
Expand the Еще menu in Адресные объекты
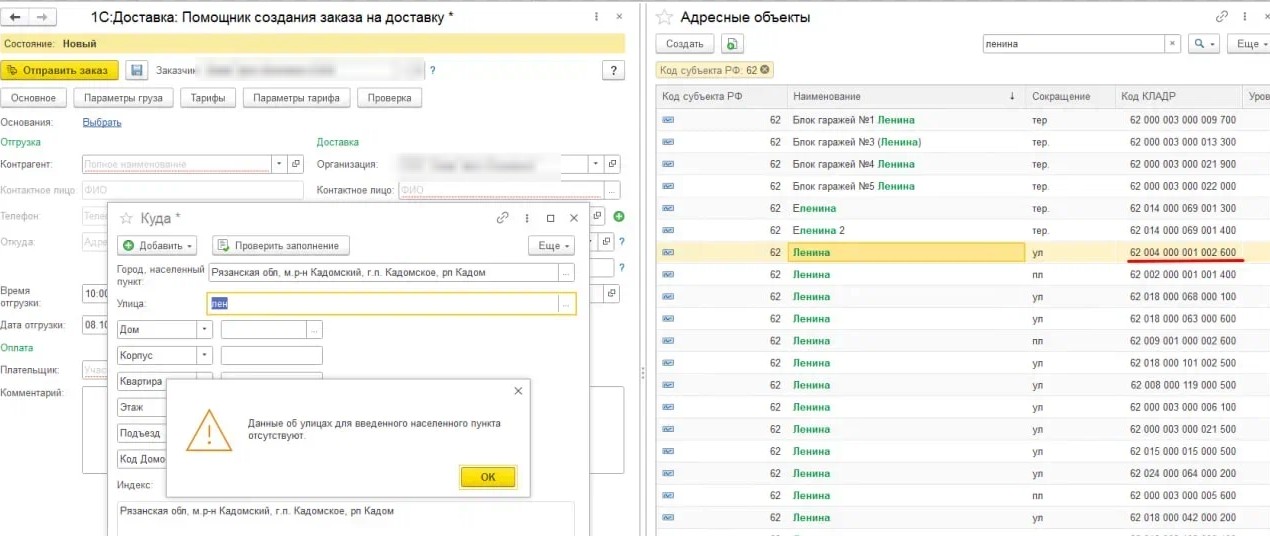tap(1248, 44)
